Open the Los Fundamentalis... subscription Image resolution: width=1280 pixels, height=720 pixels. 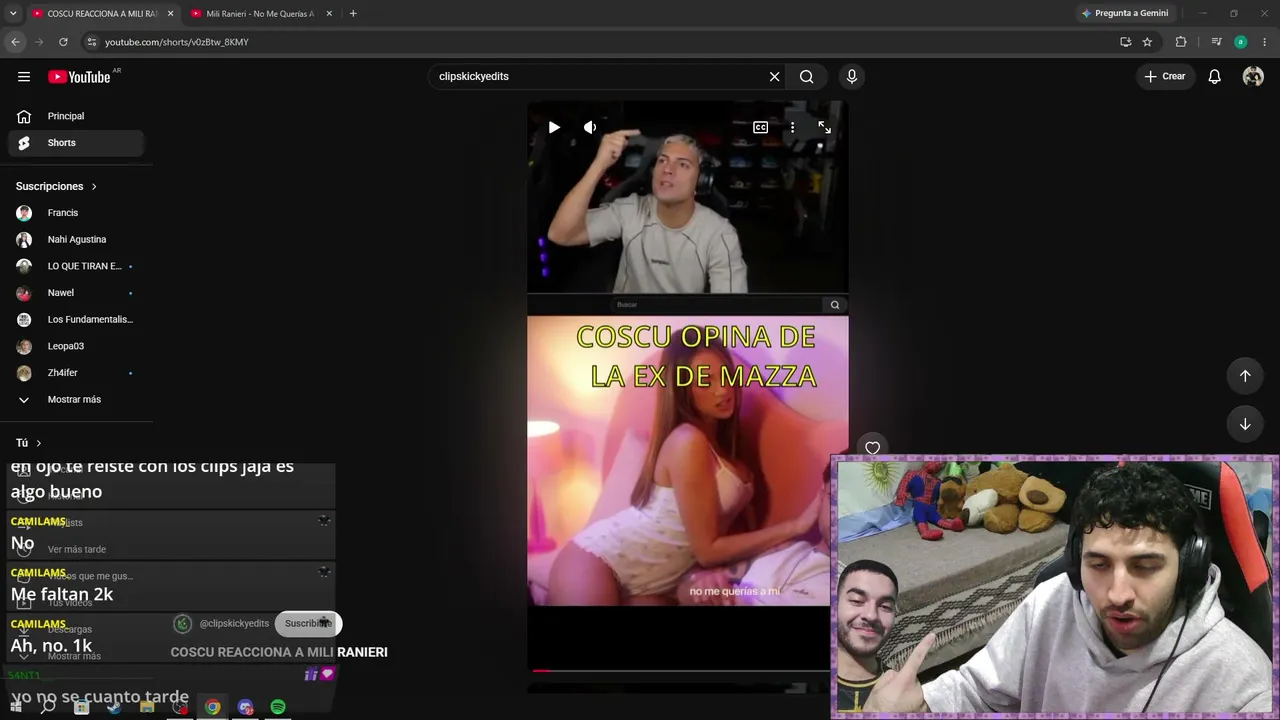(76, 320)
